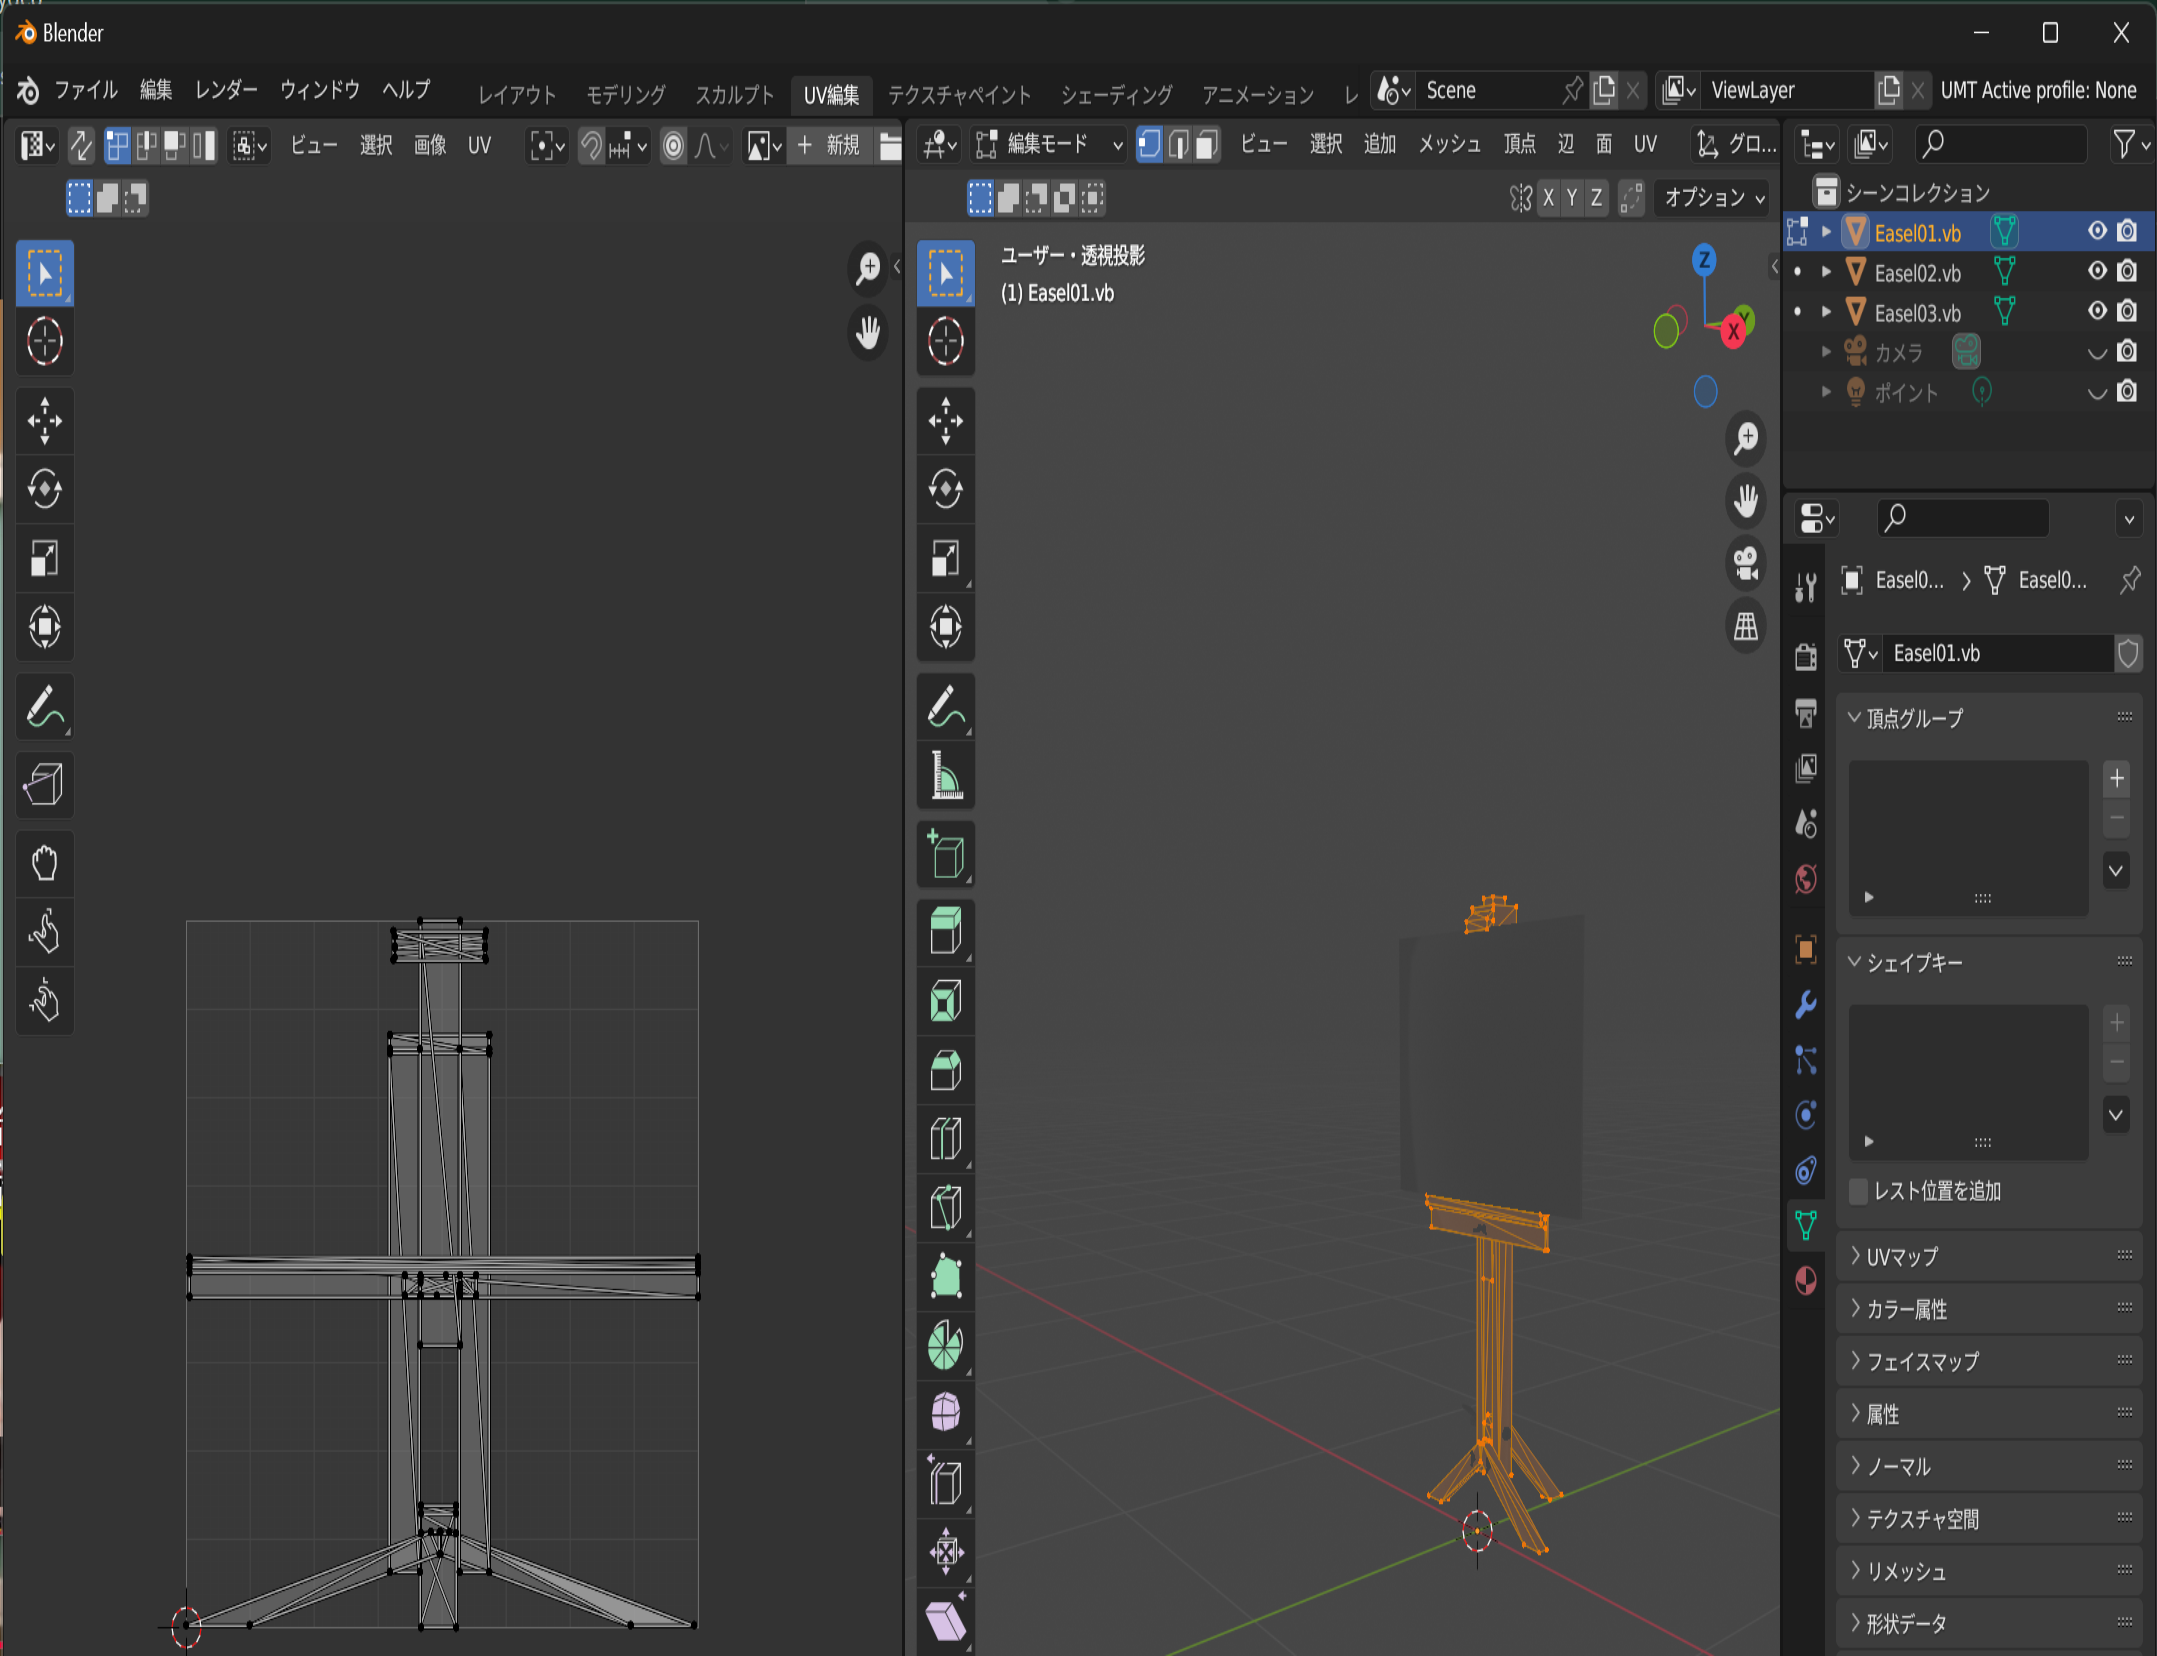The image size is (2157, 1656).
Task: Click the blue Z axis on gizmo
Action: coord(1704,260)
